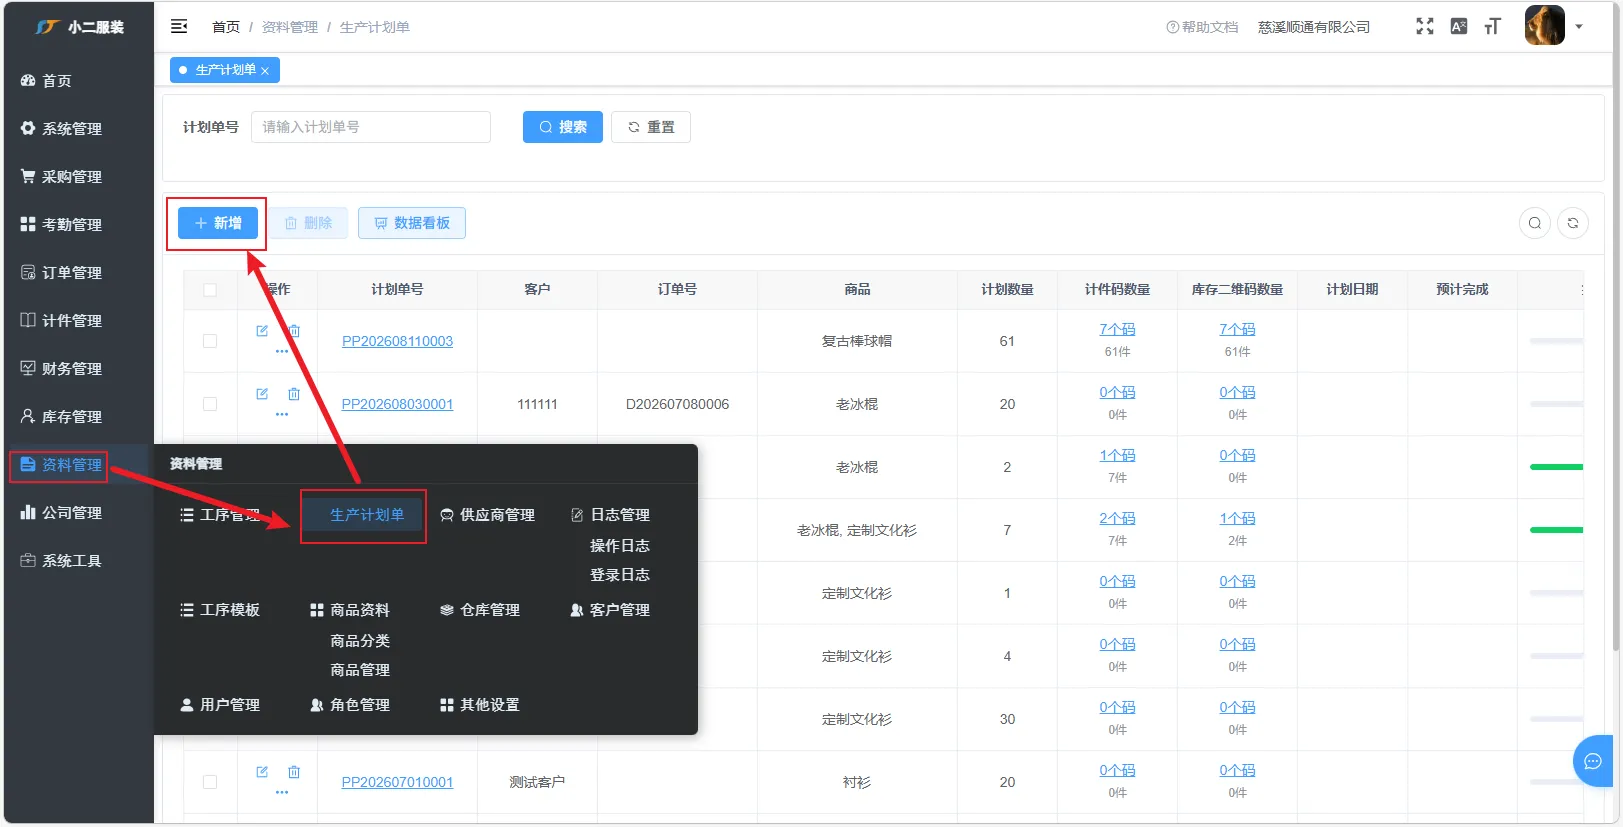Select 客户管理 in the flyout menu
Screen dimensions: 1623x827
coord(610,610)
